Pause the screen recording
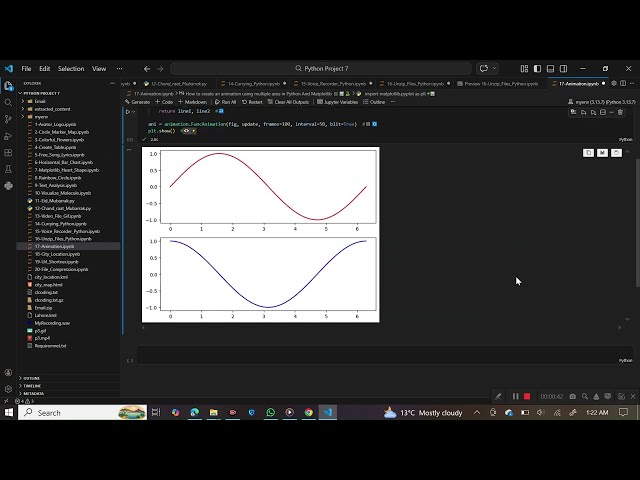Image resolution: width=640 pixels, height=480 pixels. (516, 396)
